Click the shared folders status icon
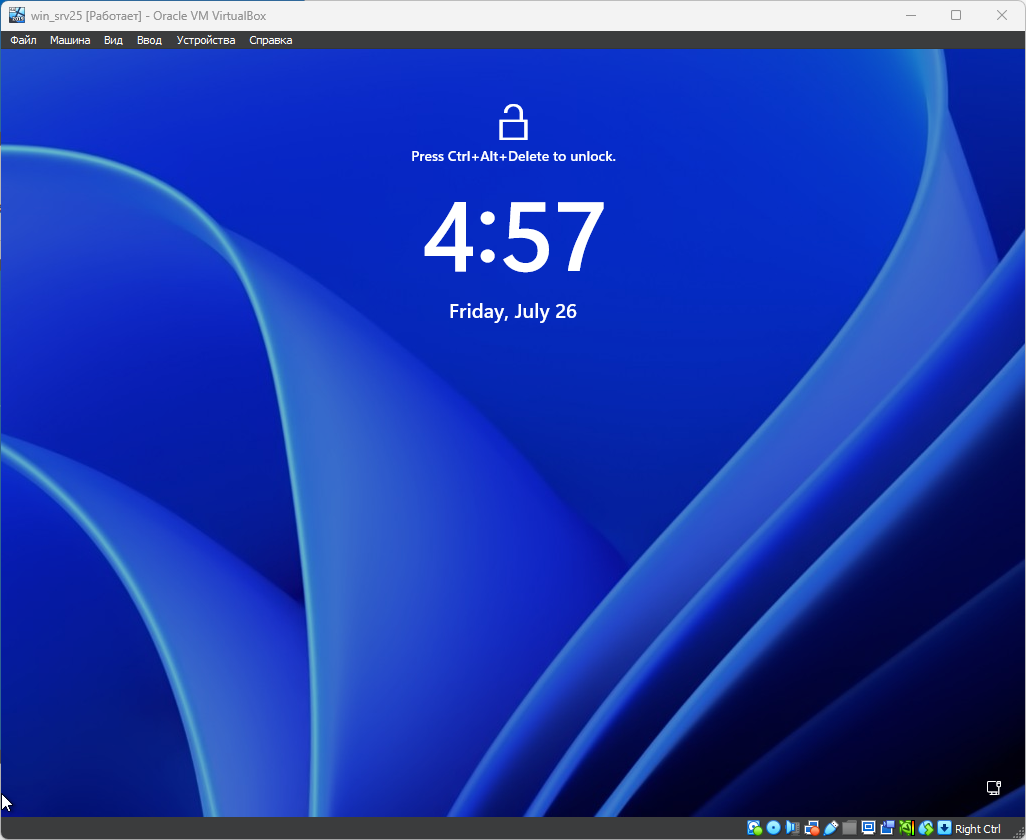 [x=849, y=828]
